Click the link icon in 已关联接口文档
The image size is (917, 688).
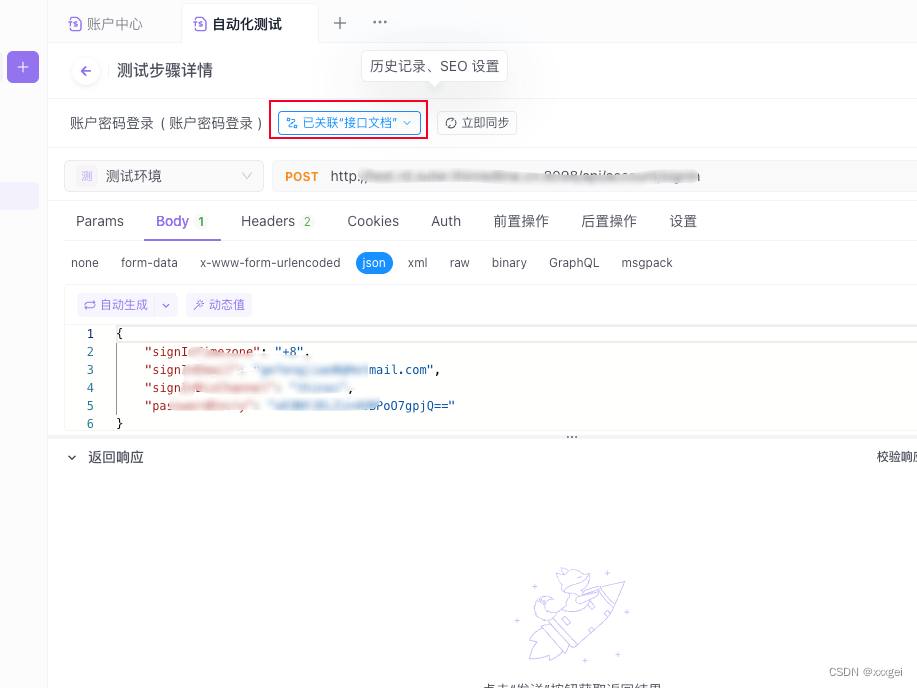pos(292,123)
